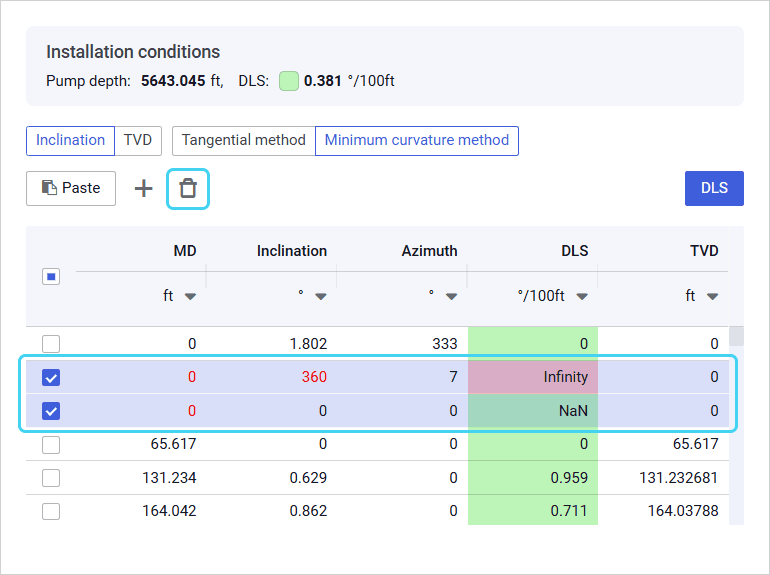The height and width of the screenshot is (575, 770).
Task: Select Minimum curvature method option
Action: [416, 140]
